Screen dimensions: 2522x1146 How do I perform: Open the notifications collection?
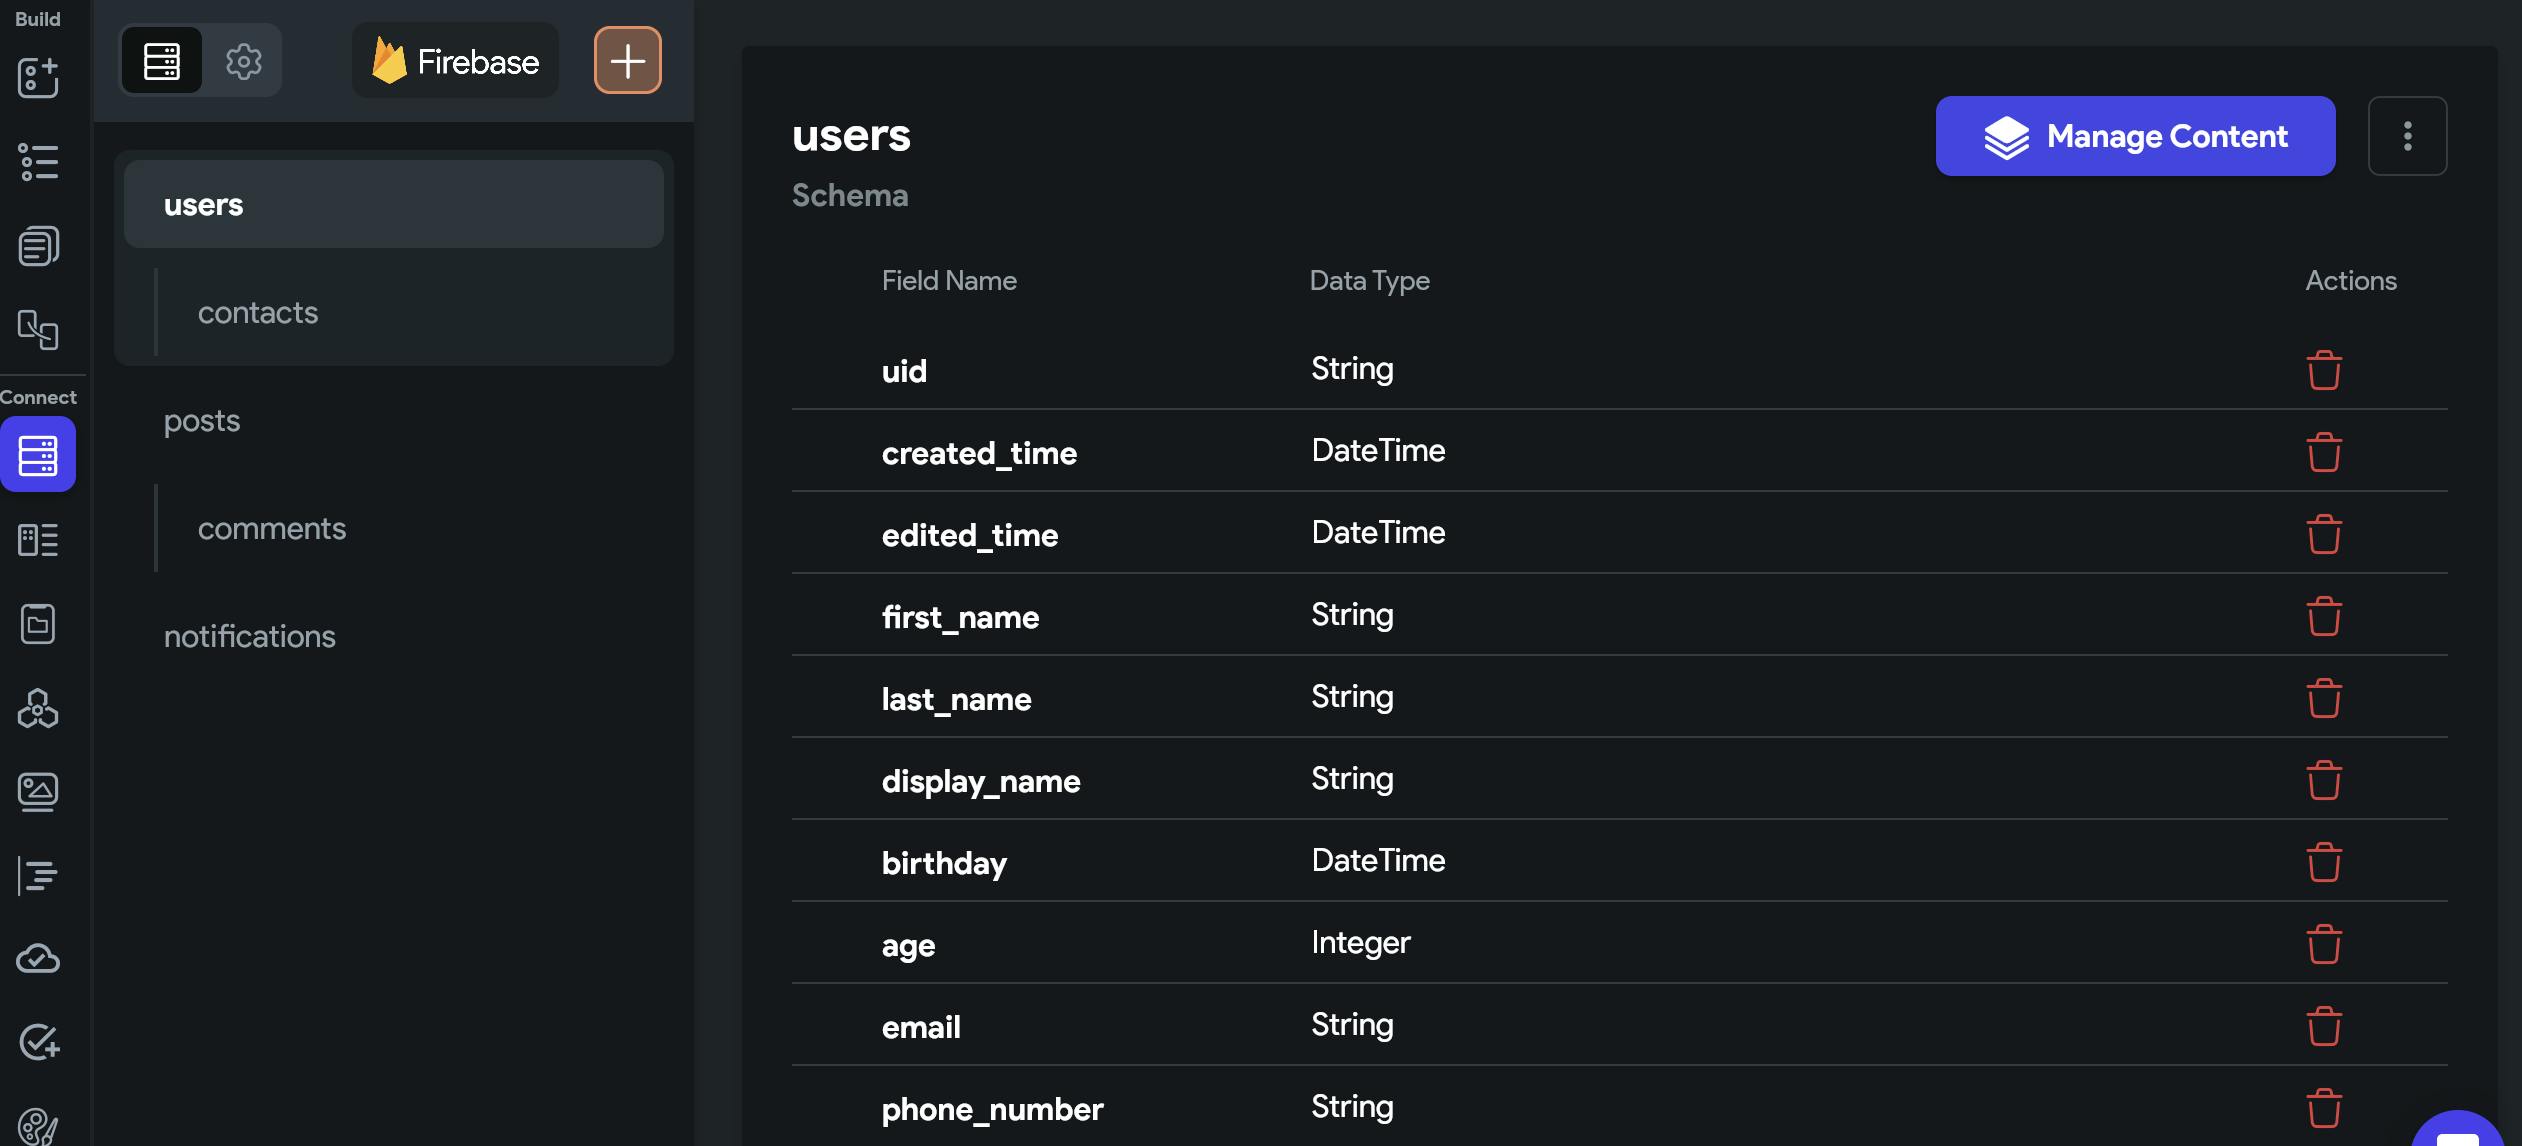(x=250, y=637)
